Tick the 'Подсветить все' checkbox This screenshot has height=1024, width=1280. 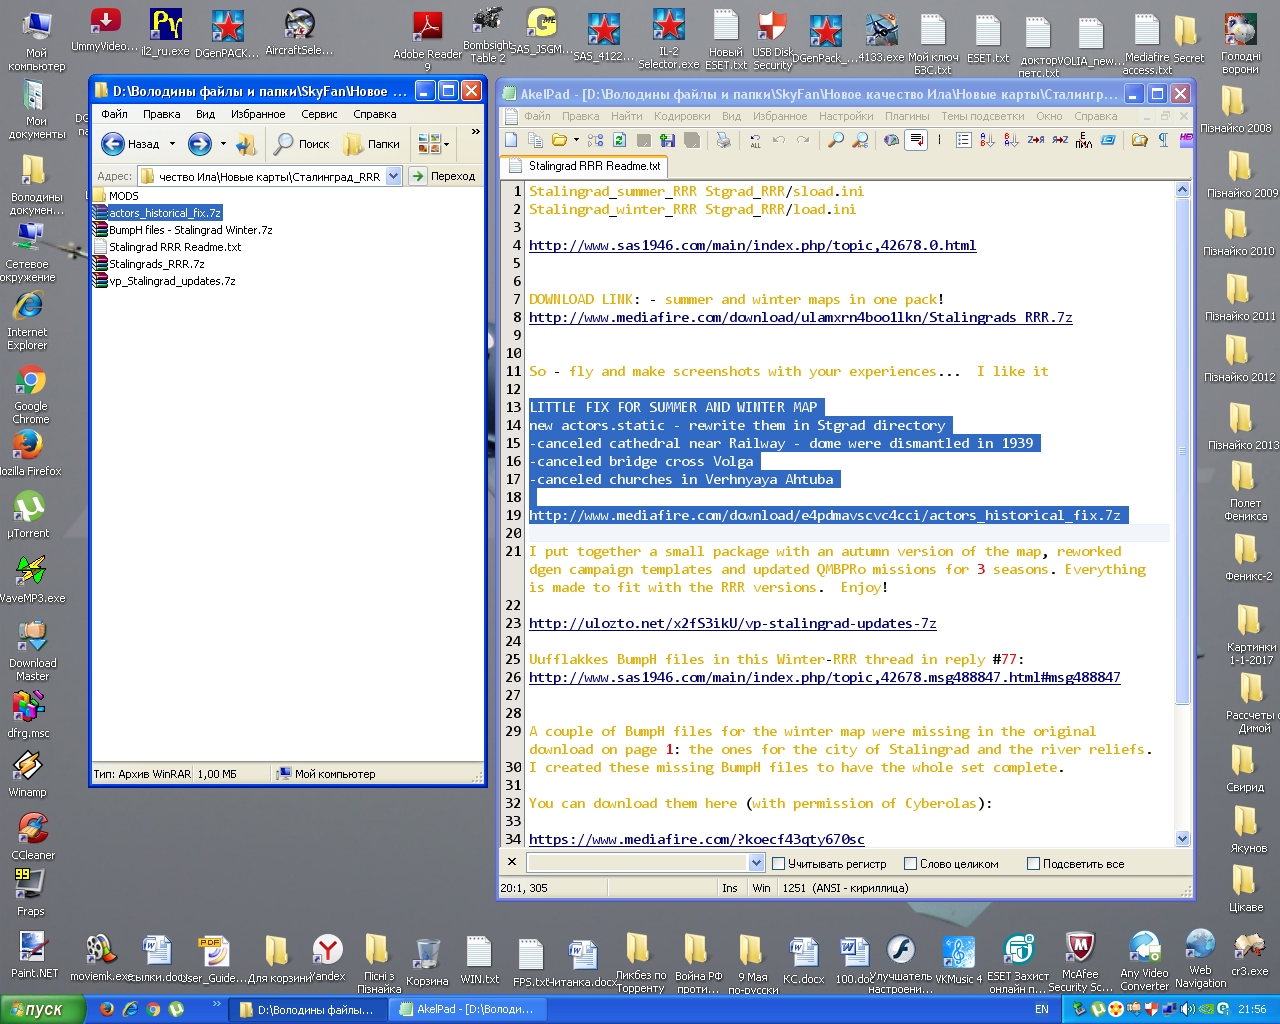pos(1034,864)
